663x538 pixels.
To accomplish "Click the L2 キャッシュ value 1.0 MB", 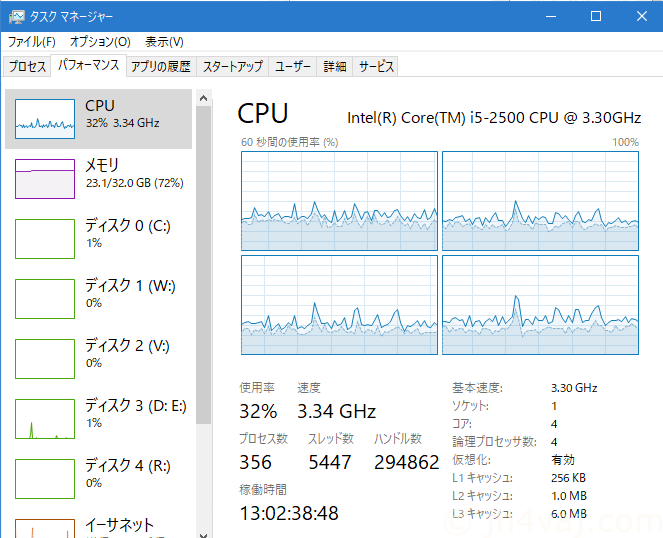I will 569,496.
